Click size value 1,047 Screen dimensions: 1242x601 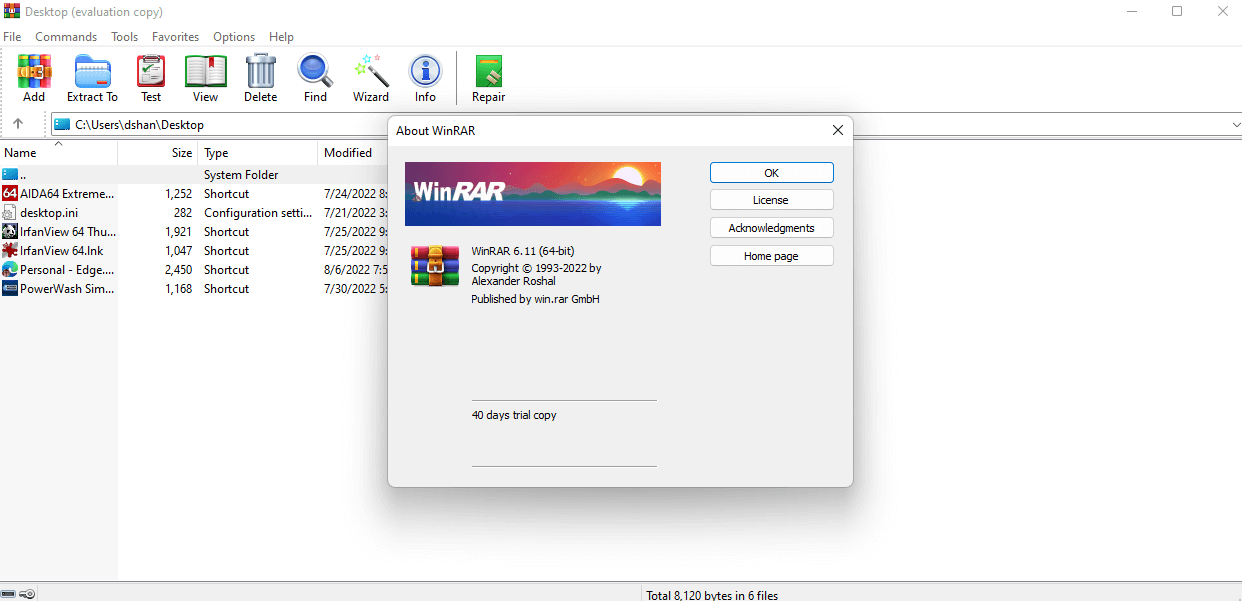179,251
